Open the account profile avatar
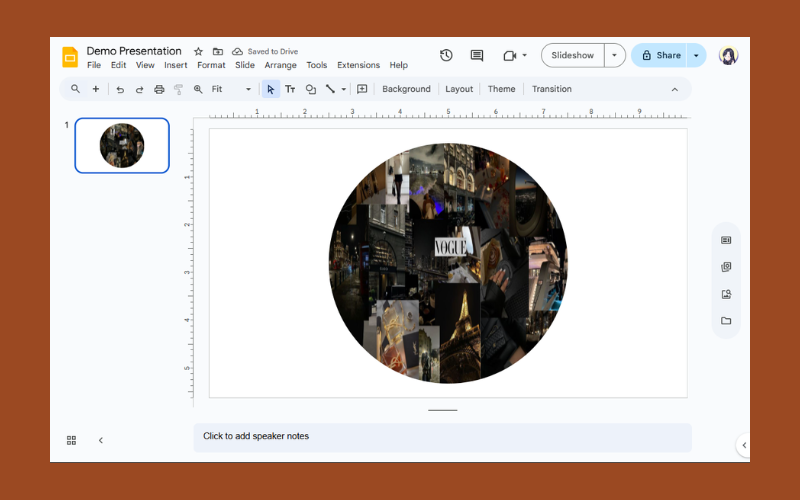This screenshot has width=800, height=500. 728,55
